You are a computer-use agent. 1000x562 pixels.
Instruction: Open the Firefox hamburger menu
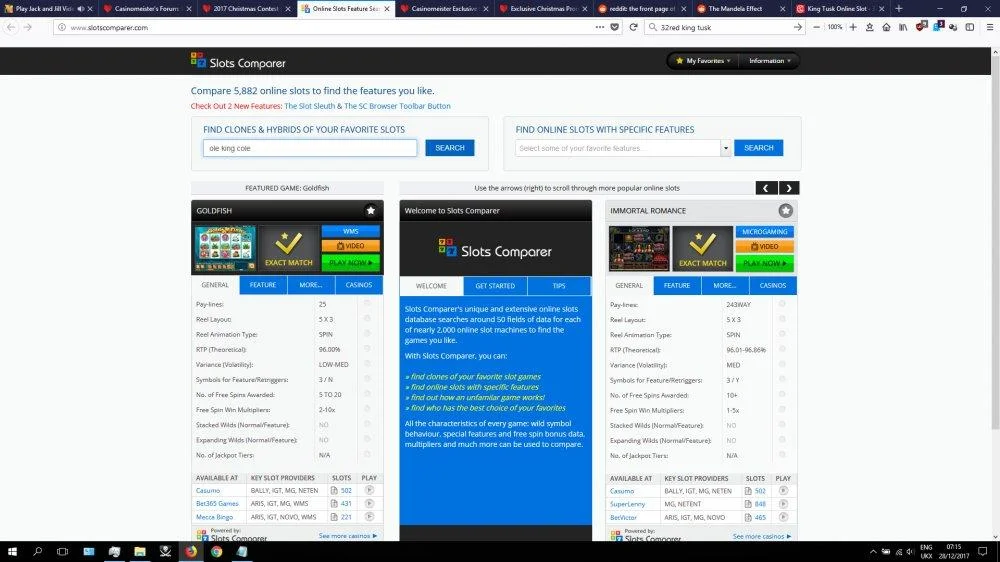[x=989, y=27]
